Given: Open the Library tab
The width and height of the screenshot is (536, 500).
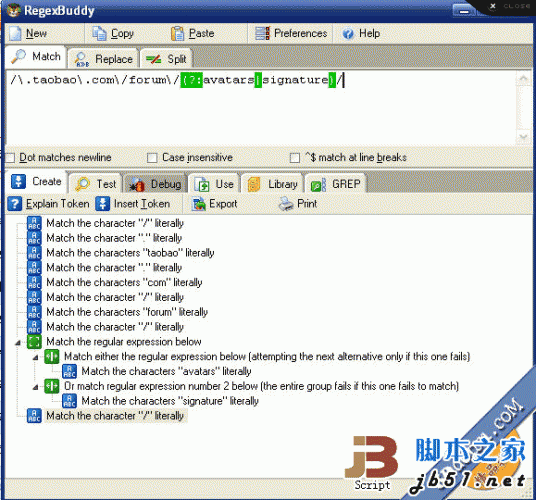Looking at the screenshot, I should click(x=272, y=184).
